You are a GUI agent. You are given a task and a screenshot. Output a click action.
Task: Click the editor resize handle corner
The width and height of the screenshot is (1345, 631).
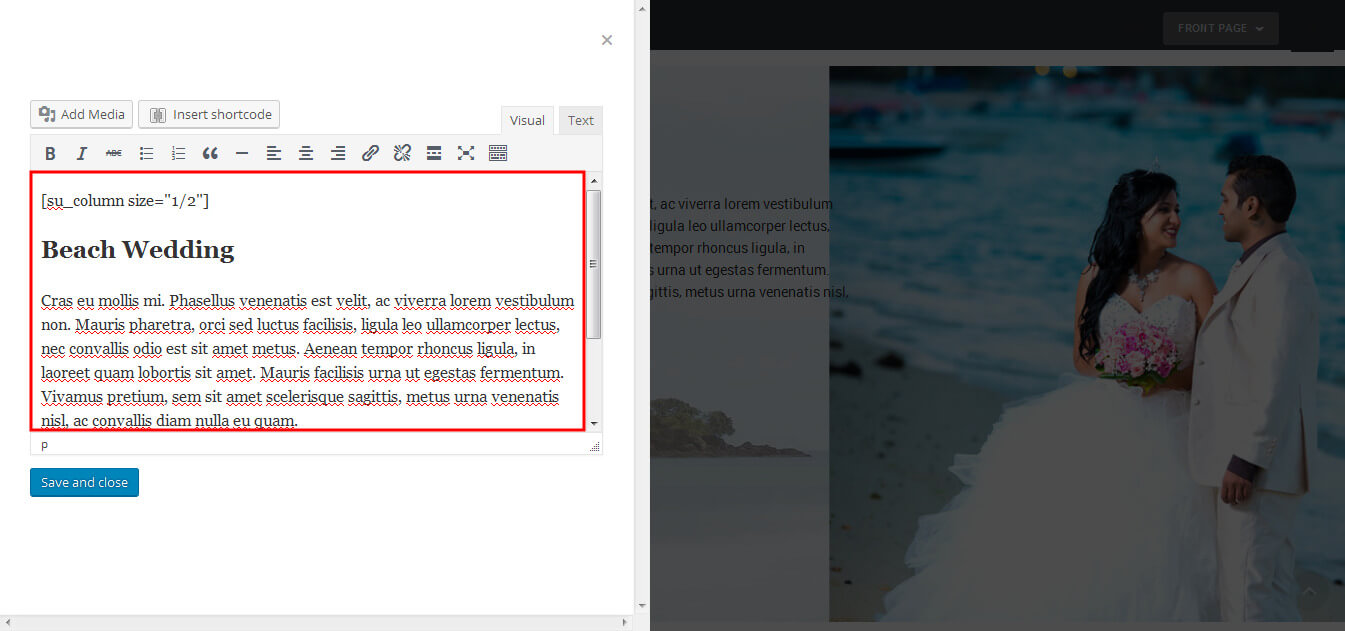click(595, 446)
